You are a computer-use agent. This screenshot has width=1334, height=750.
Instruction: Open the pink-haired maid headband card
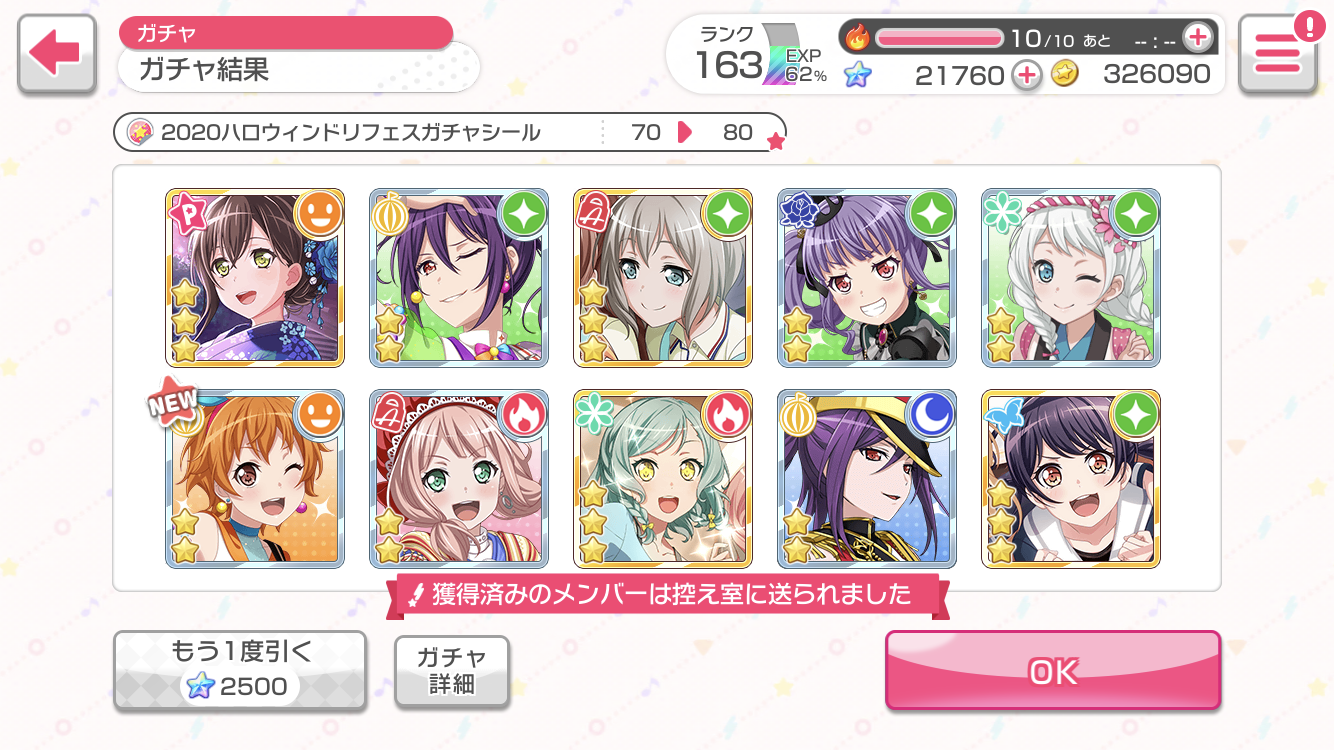coord(459,479)
